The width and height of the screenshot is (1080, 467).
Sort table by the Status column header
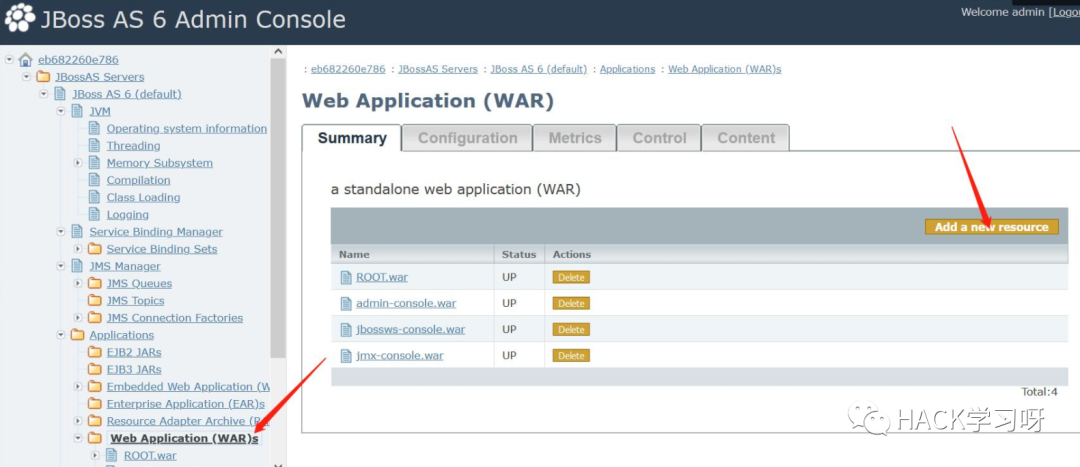coord(519,254)
